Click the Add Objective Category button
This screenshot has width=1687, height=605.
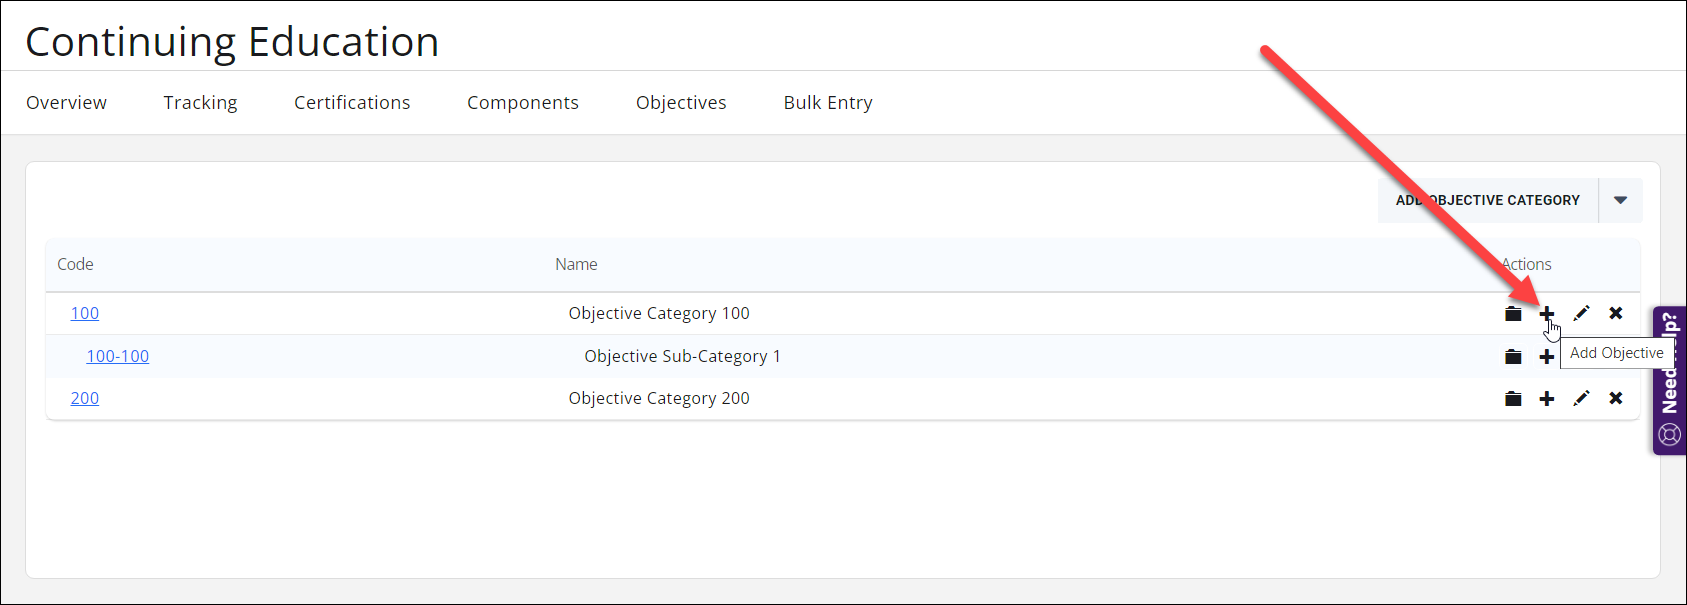[x=1487, y=200]
